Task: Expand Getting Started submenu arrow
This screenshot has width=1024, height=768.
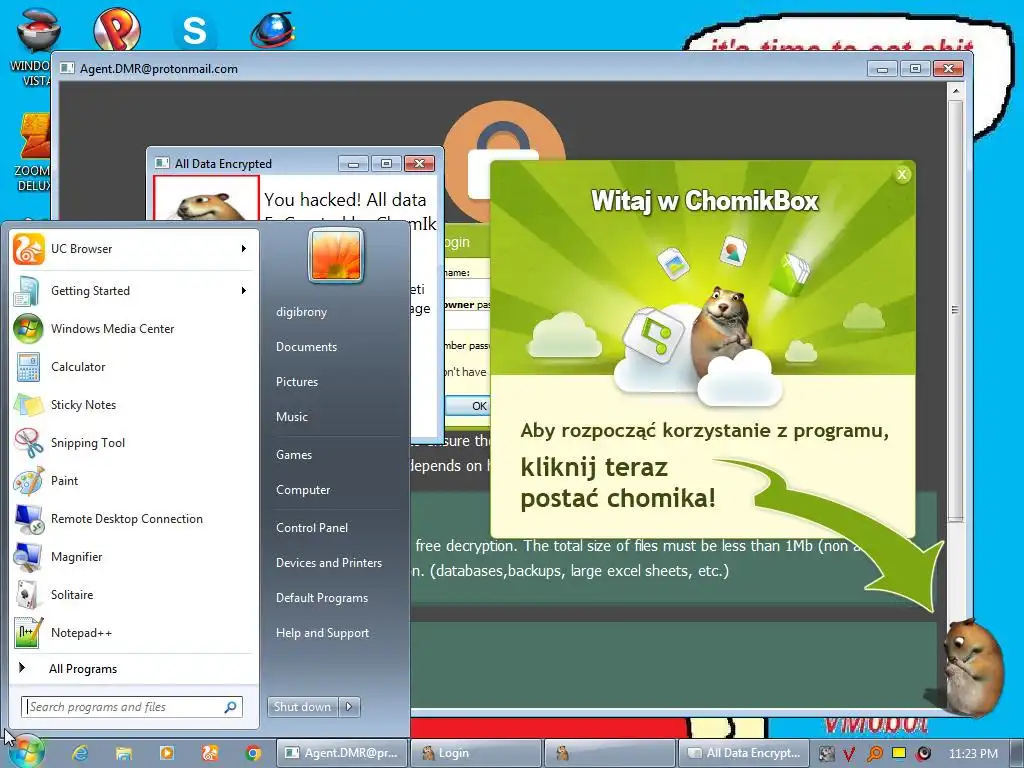Action: [244, 291]
